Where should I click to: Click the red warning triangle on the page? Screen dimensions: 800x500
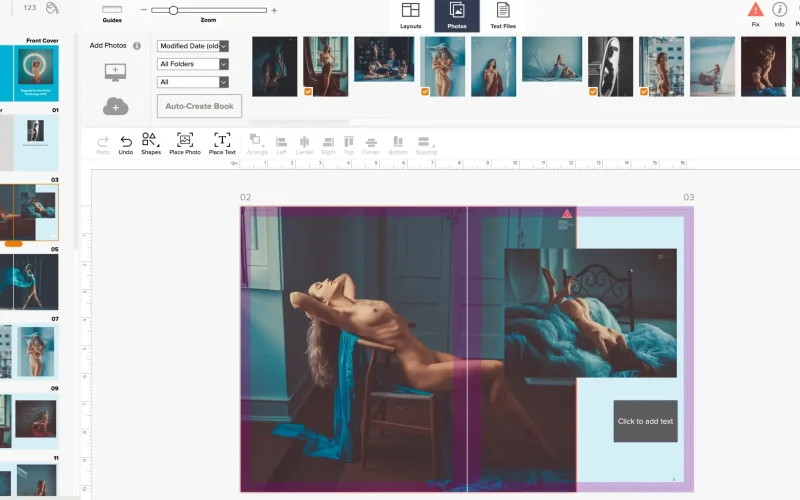tap(567, 213)
